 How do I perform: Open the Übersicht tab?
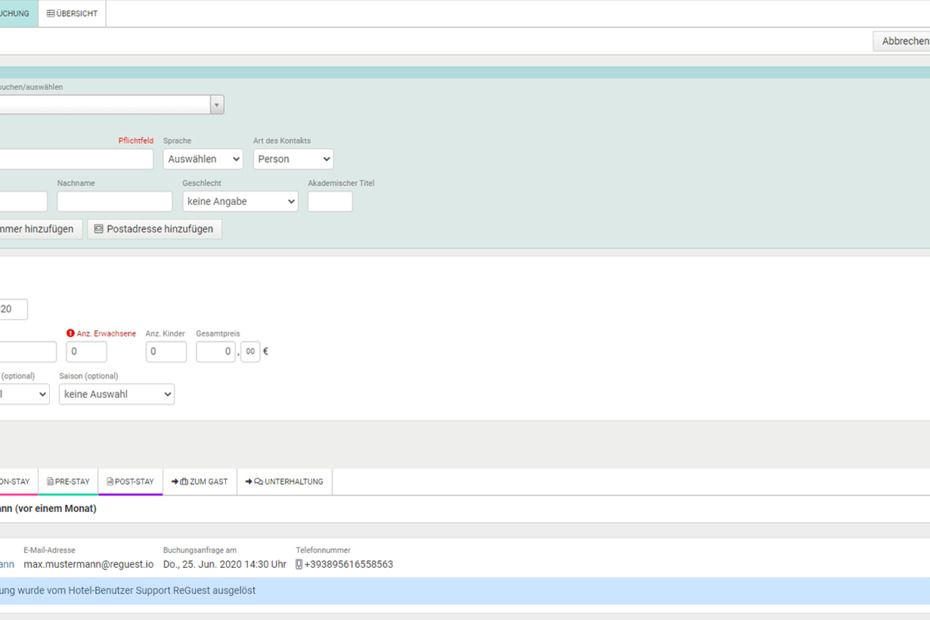tap(72, 14)
